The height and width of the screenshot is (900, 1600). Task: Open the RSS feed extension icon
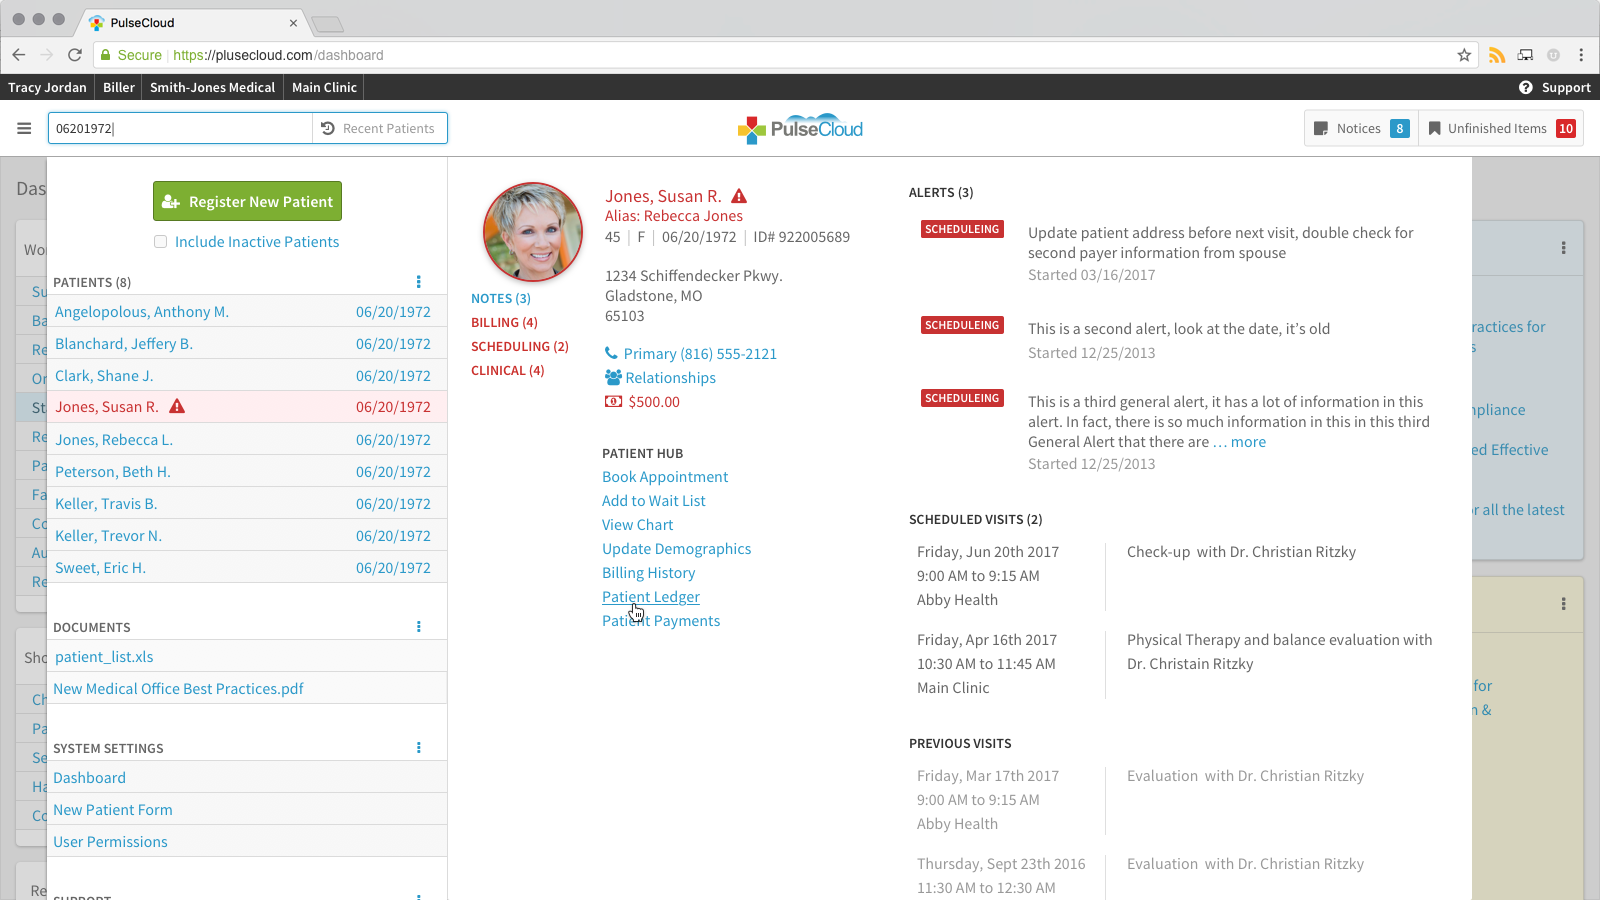click(x=1497, y=55)
